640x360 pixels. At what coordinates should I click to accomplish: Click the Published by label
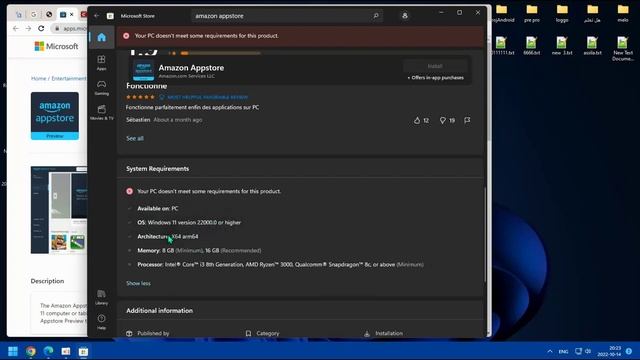pos(153,333)
